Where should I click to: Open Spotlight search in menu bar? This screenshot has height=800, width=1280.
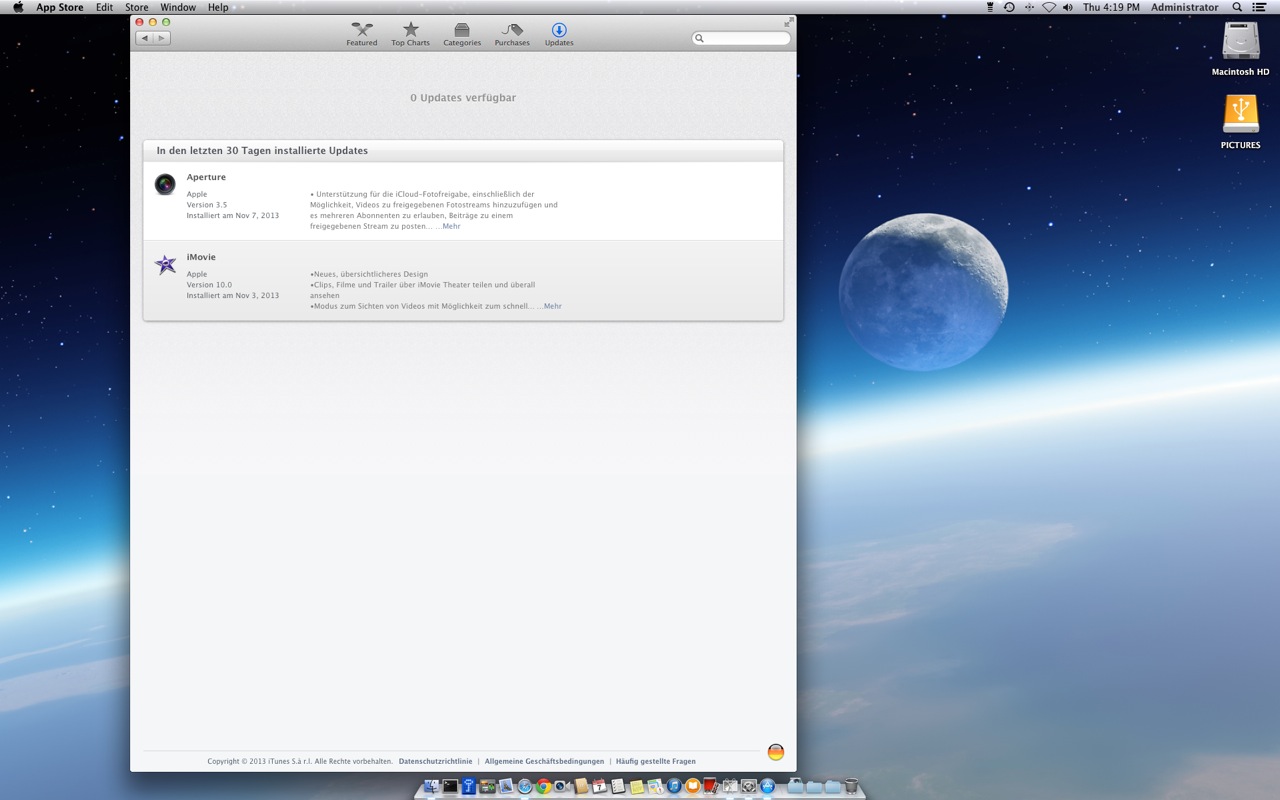1235,7
